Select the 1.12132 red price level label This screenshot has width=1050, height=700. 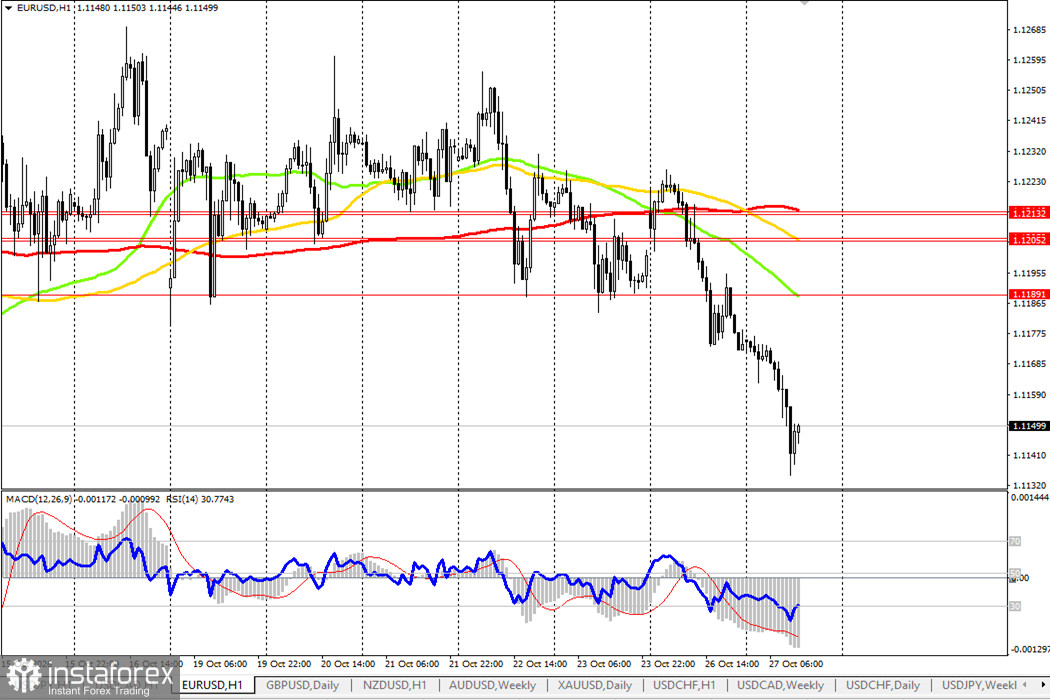coord(1029,213)
